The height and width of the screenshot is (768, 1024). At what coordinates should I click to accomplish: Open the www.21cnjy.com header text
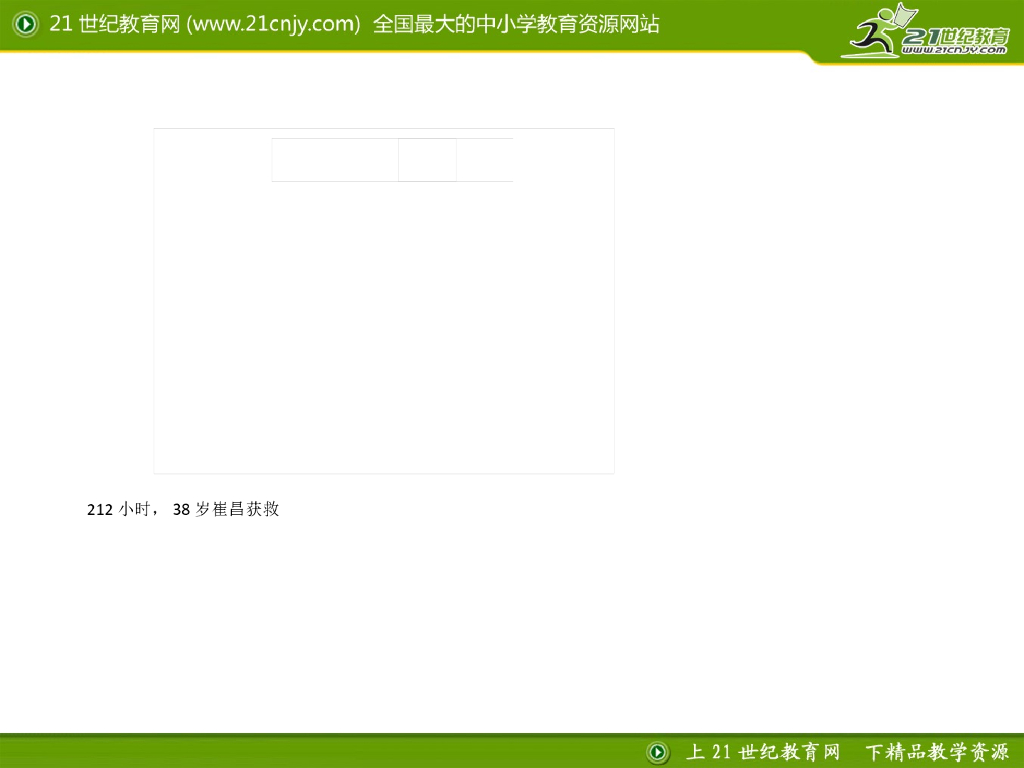tap(273, 24)
